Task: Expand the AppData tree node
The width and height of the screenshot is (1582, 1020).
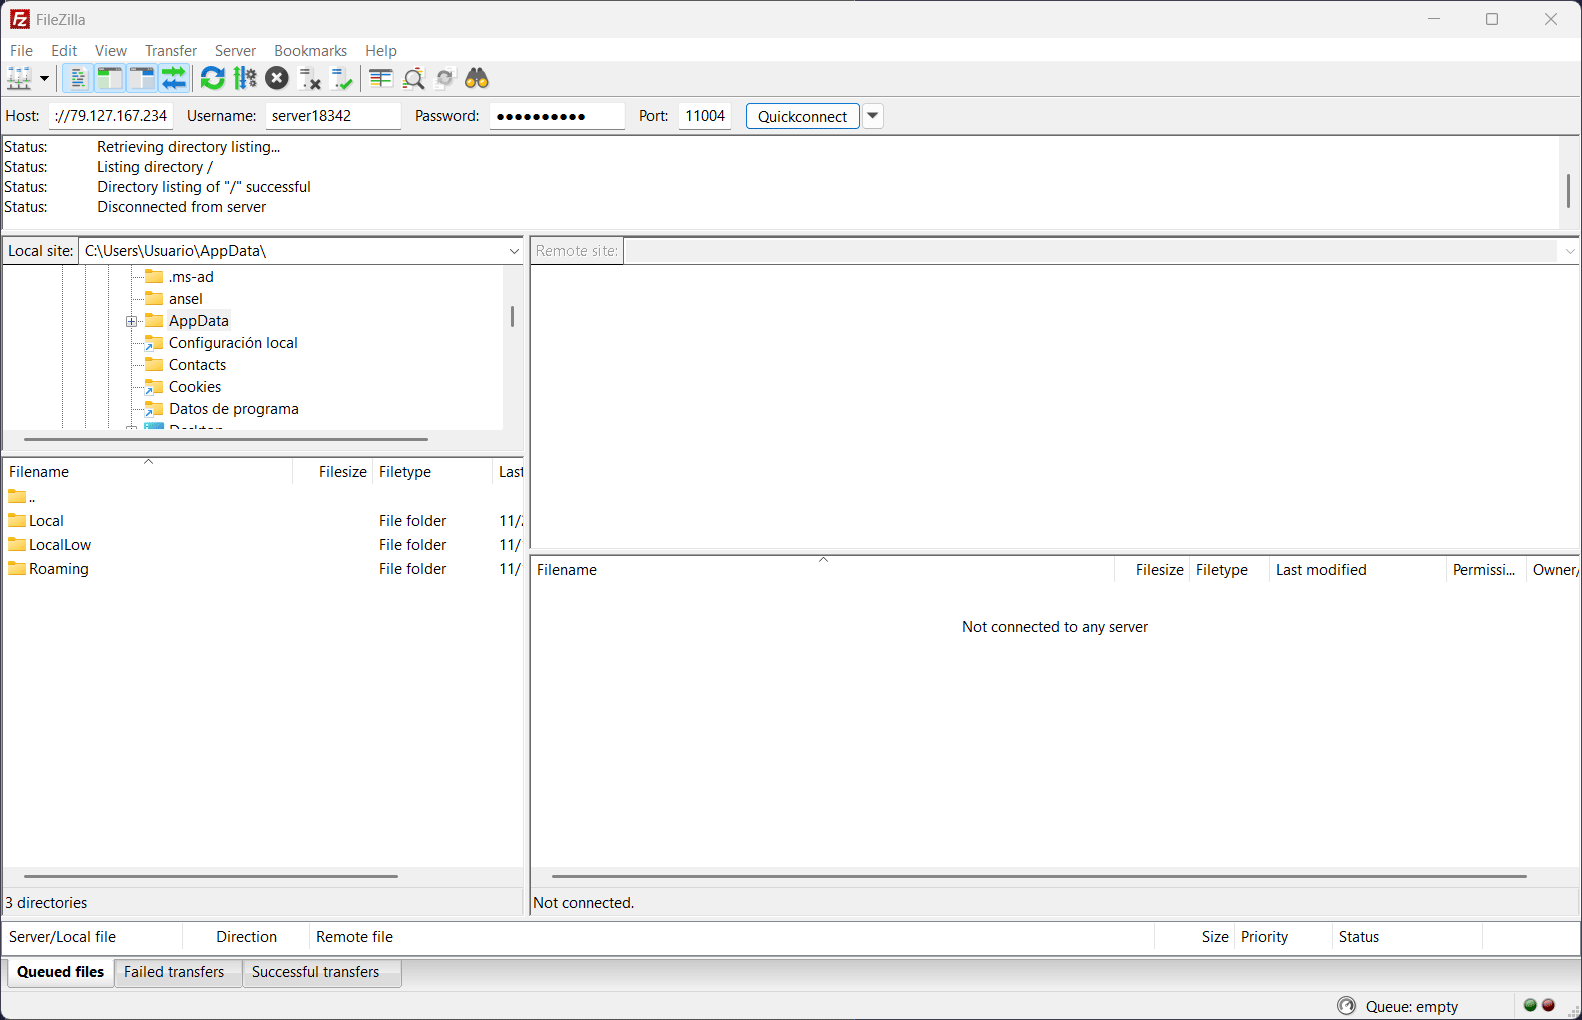Action: (x=131, y=321)
